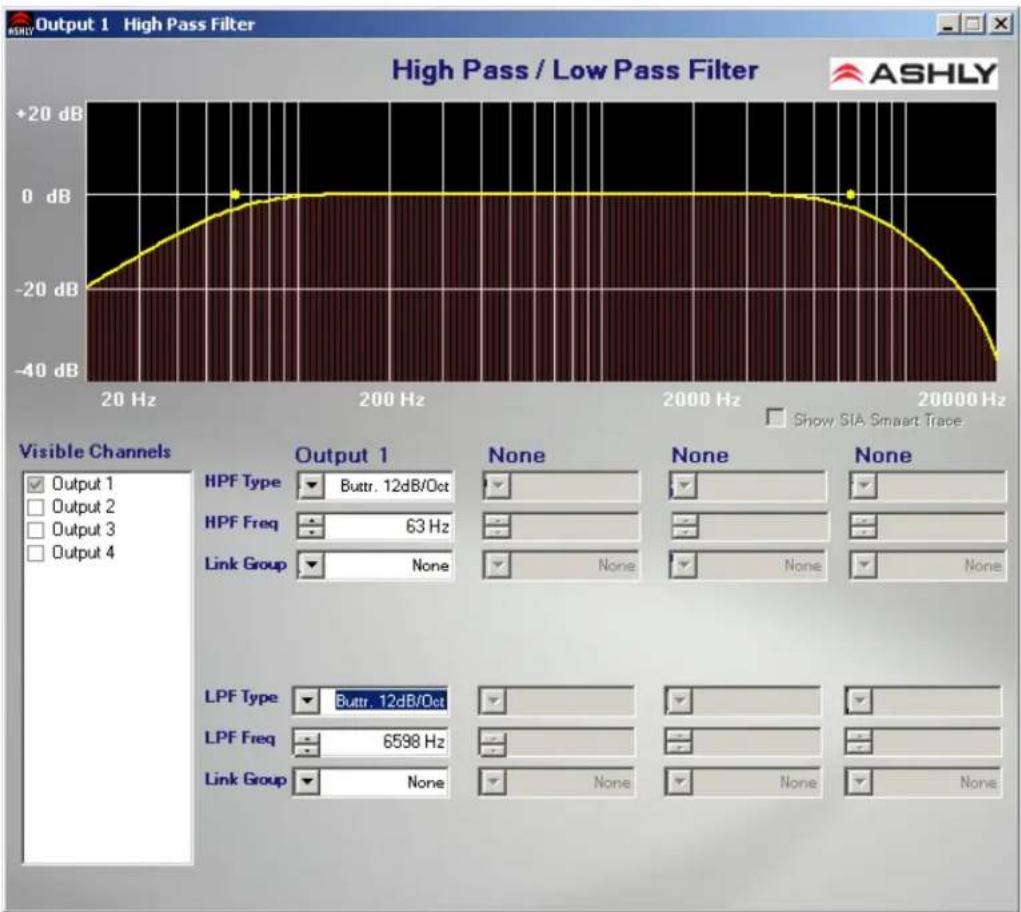Viewport: 1021px width, 912px height.
Task: Open the Output 1 LPF Type dropdown
Action: (306, 701)
